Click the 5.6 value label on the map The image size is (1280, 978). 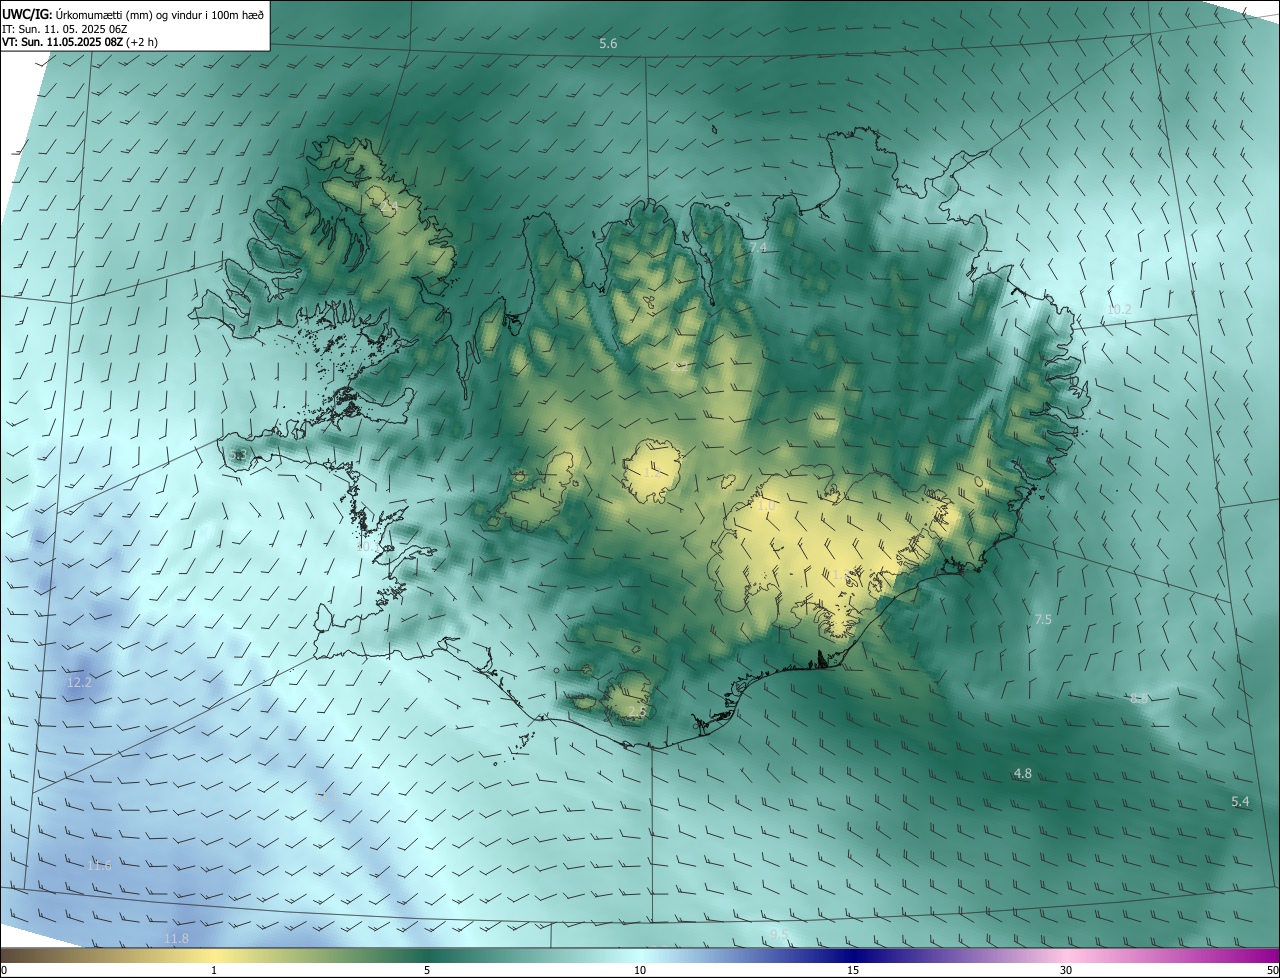[x=608, y=44]
